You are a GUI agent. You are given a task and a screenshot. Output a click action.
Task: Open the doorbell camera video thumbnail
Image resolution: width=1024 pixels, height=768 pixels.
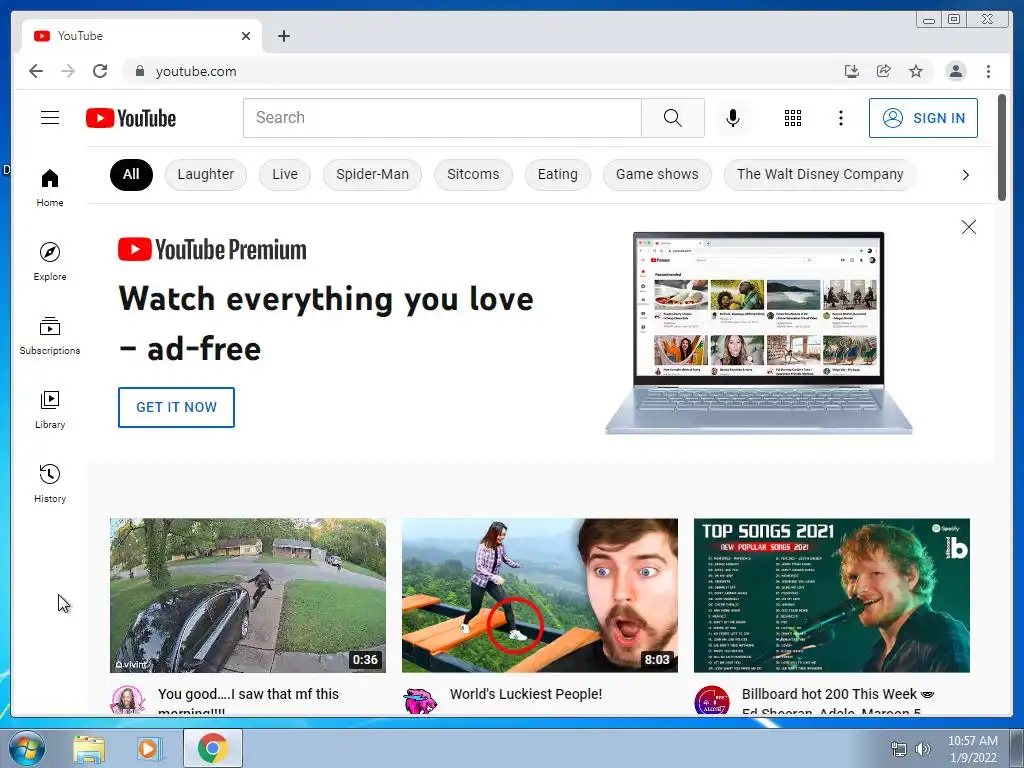248,595
